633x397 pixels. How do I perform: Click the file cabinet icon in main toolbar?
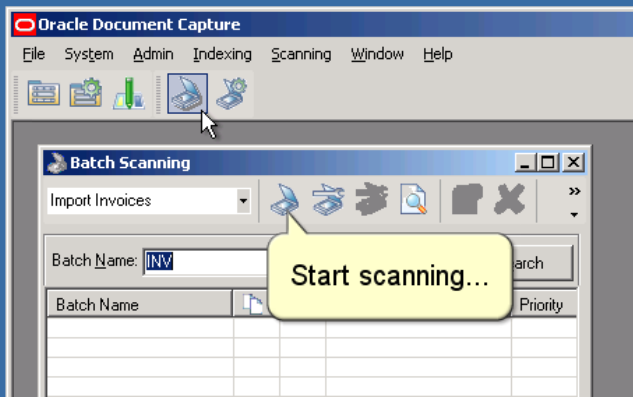(x=44, y=93)
